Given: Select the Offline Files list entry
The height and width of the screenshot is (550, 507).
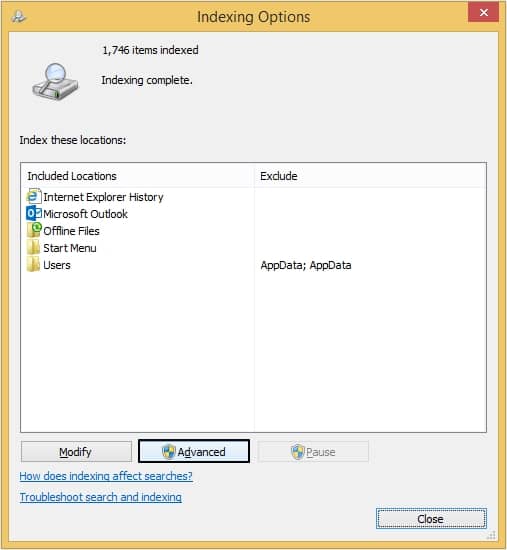Looking at the screenshot, I should (x=72, y=231).
